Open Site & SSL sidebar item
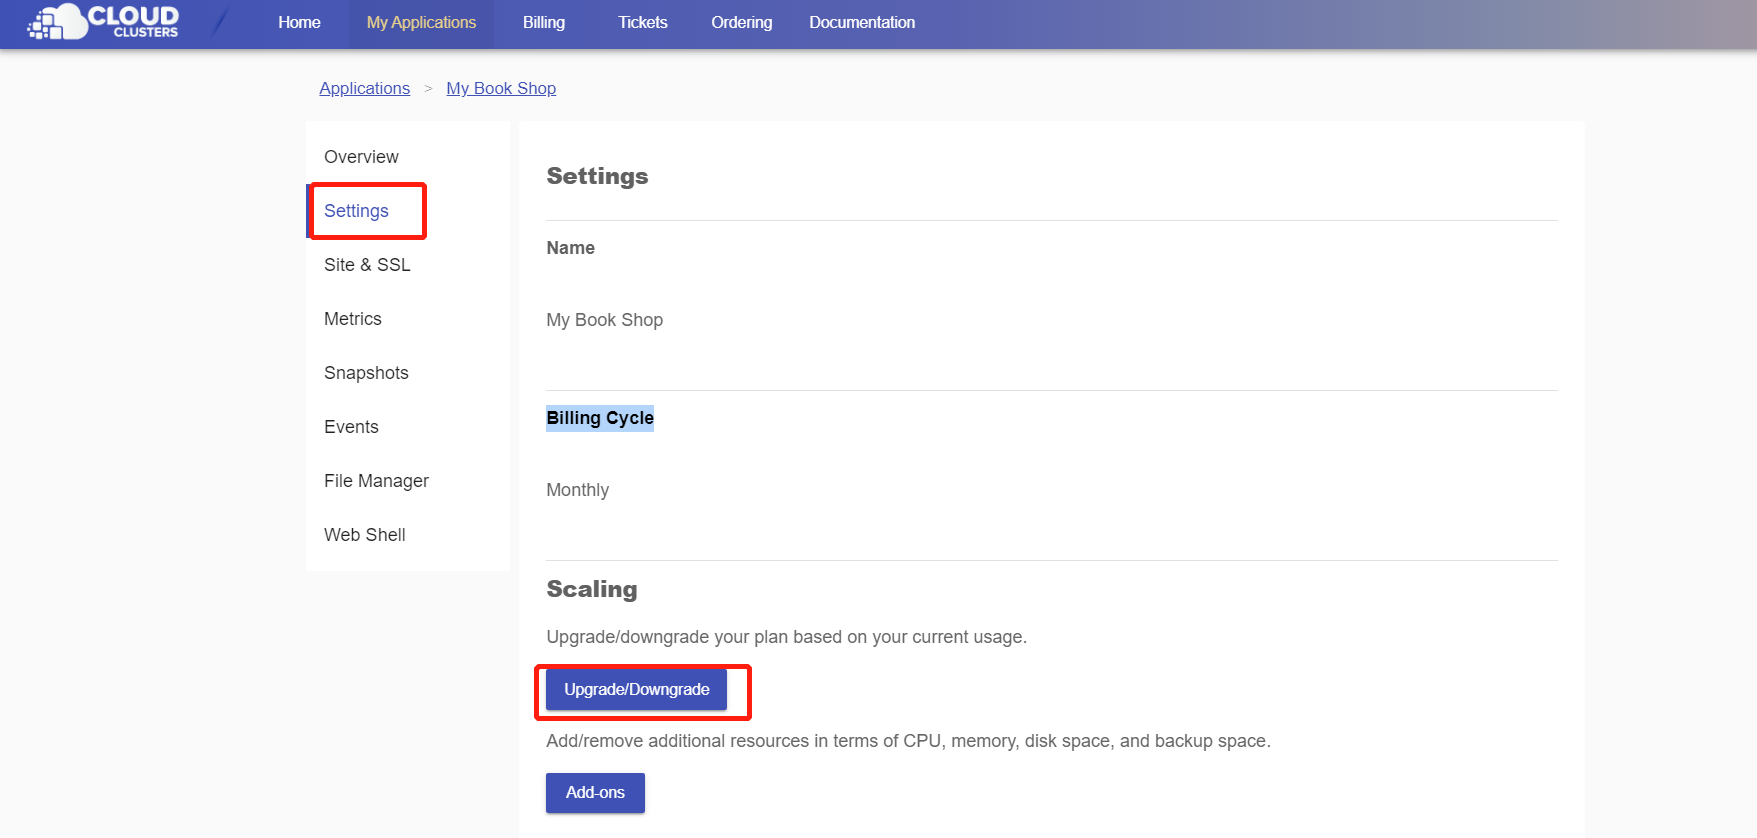Viewport: 1757px width, 838px height. 408,265
